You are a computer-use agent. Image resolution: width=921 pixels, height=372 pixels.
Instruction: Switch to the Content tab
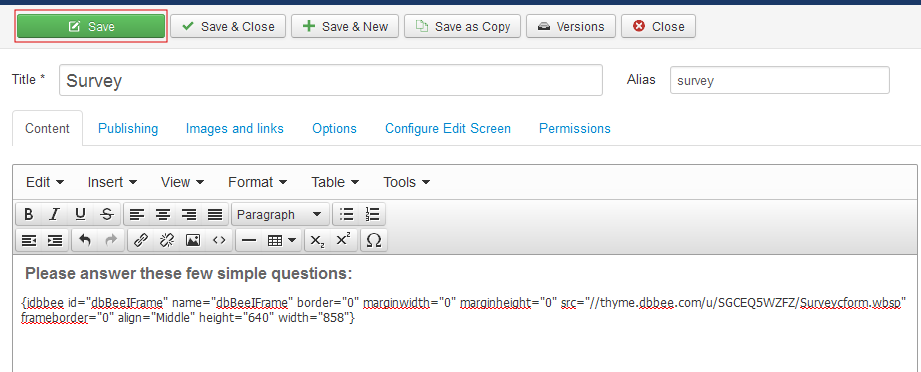pos(48,128)
